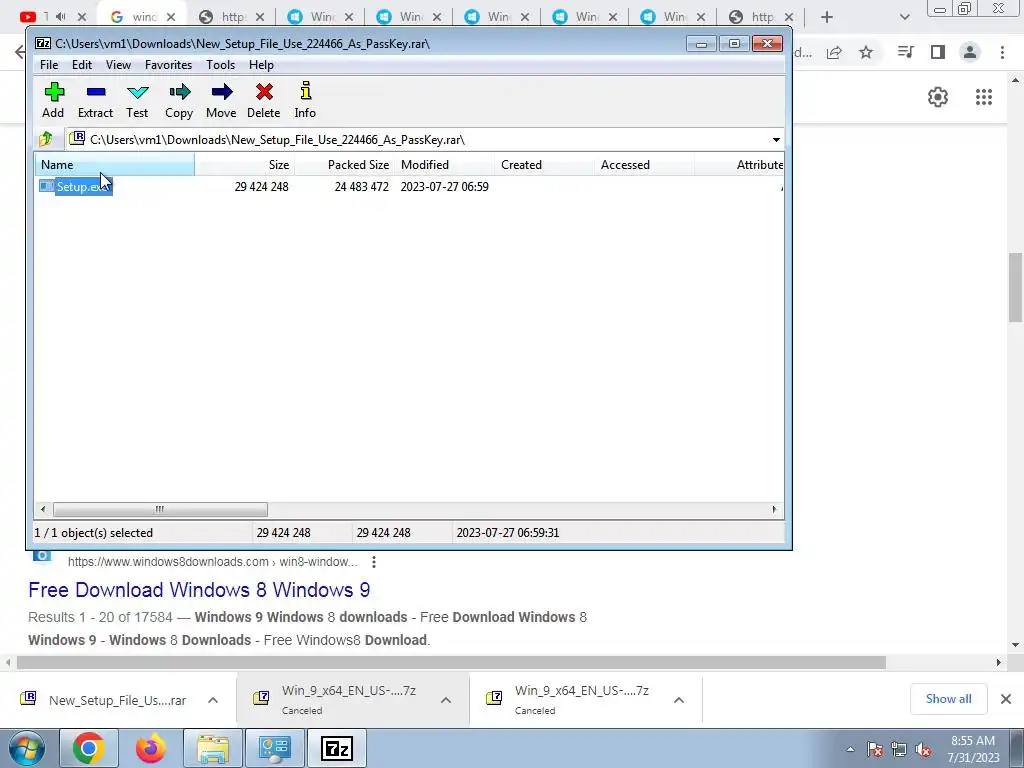Open Chrome settings gear icon on Google page
The image size is (1024, 768).
pos(938,97)
